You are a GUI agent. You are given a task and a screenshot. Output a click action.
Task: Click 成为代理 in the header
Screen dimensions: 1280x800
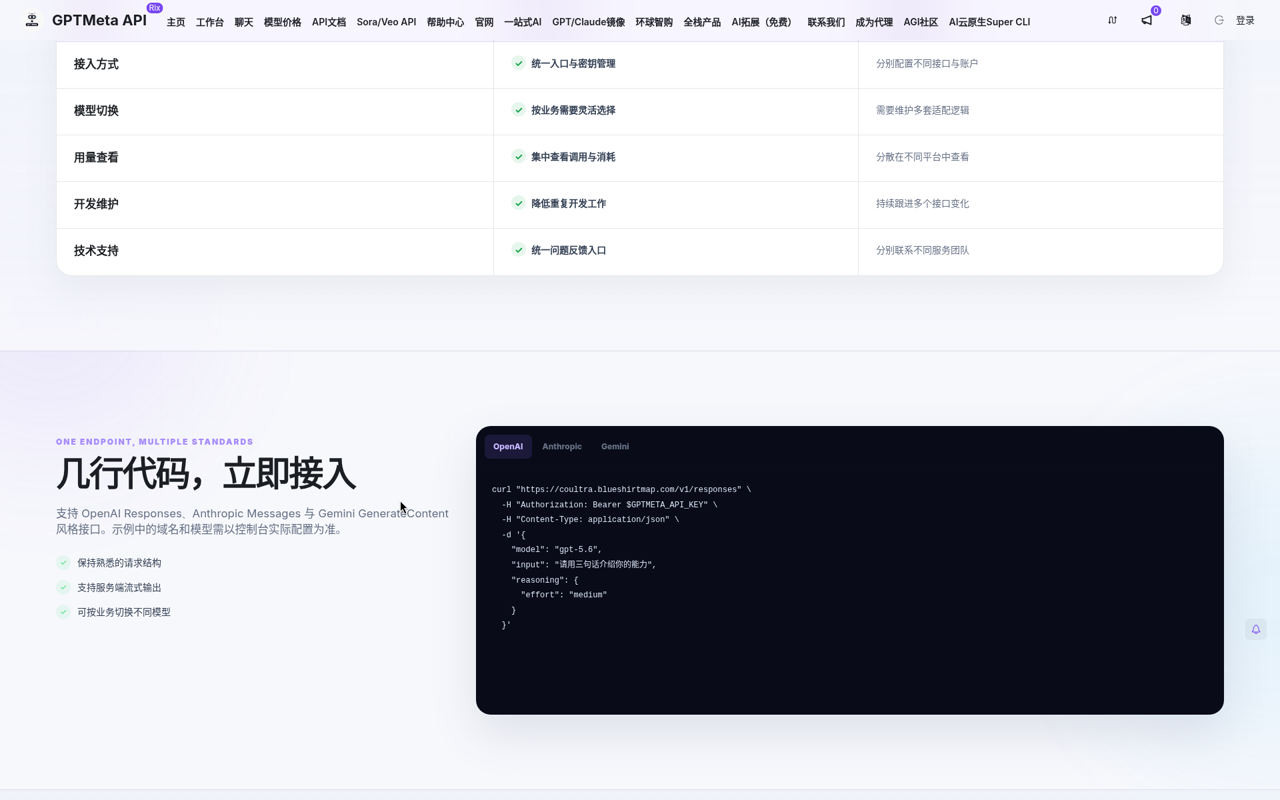click(x=874, y=22)
